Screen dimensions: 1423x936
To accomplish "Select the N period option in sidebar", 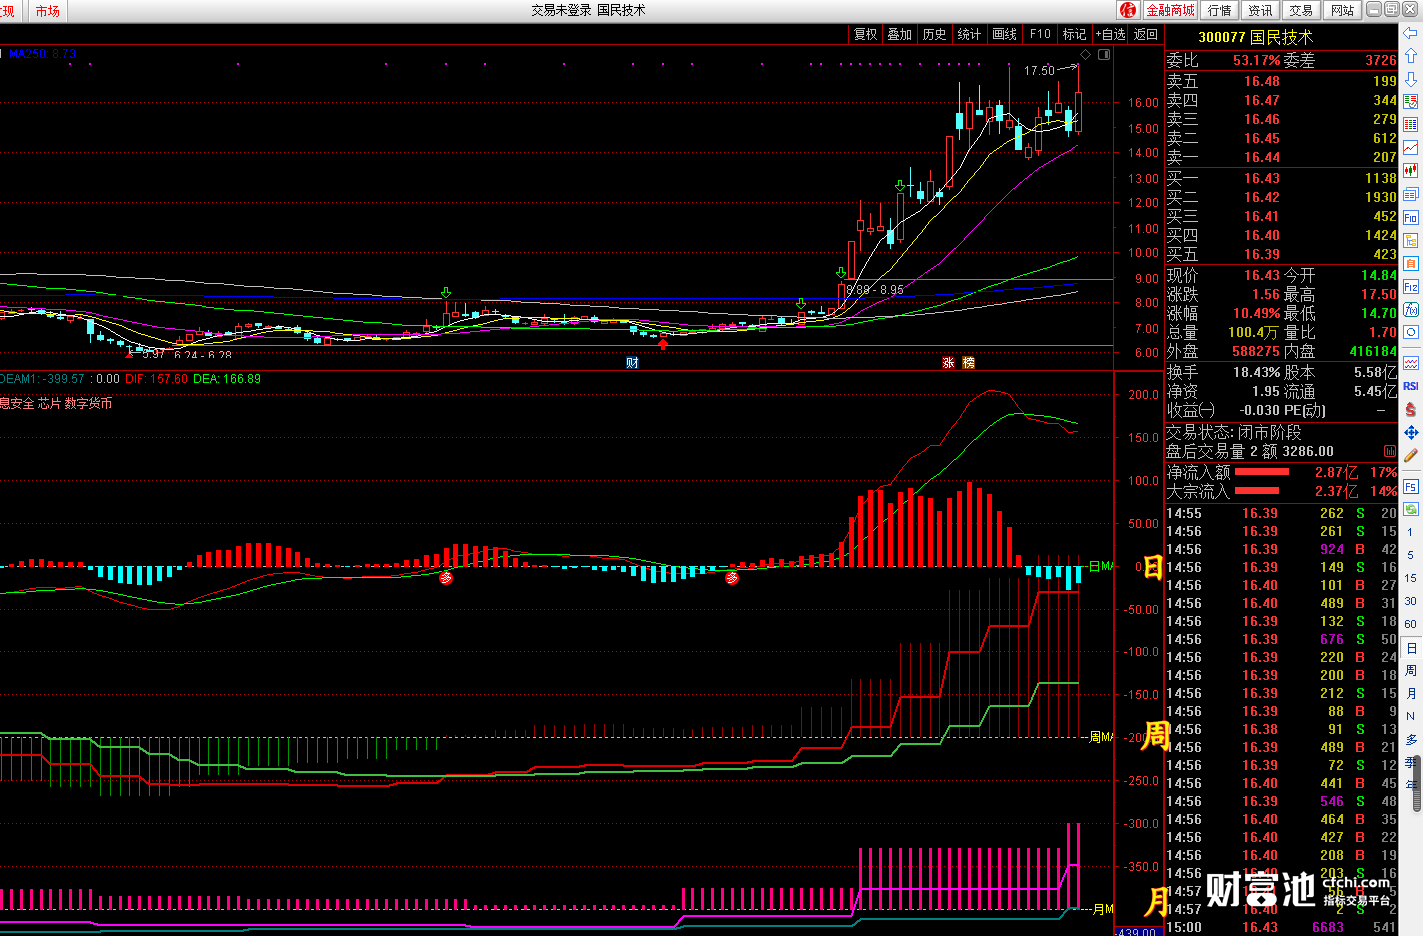I will pyautogui.click(x=1411, y=717).
